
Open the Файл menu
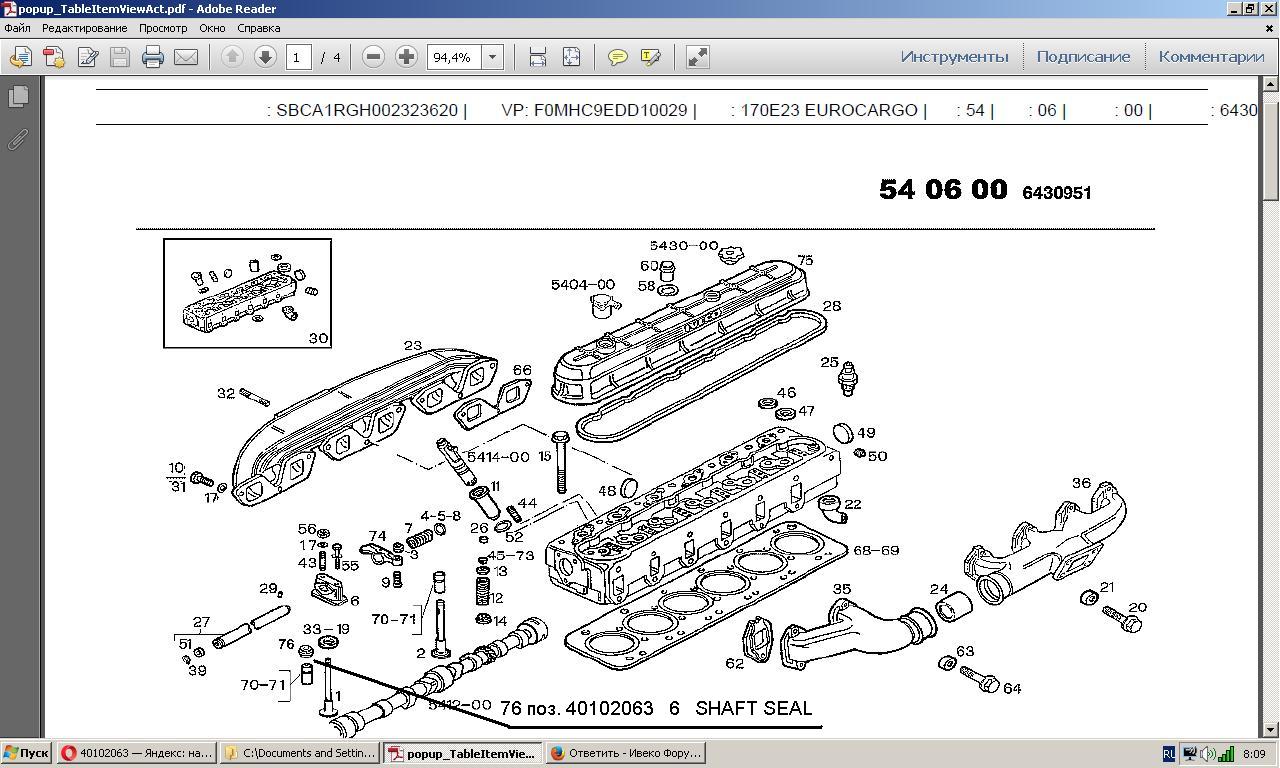coord(17,28)
